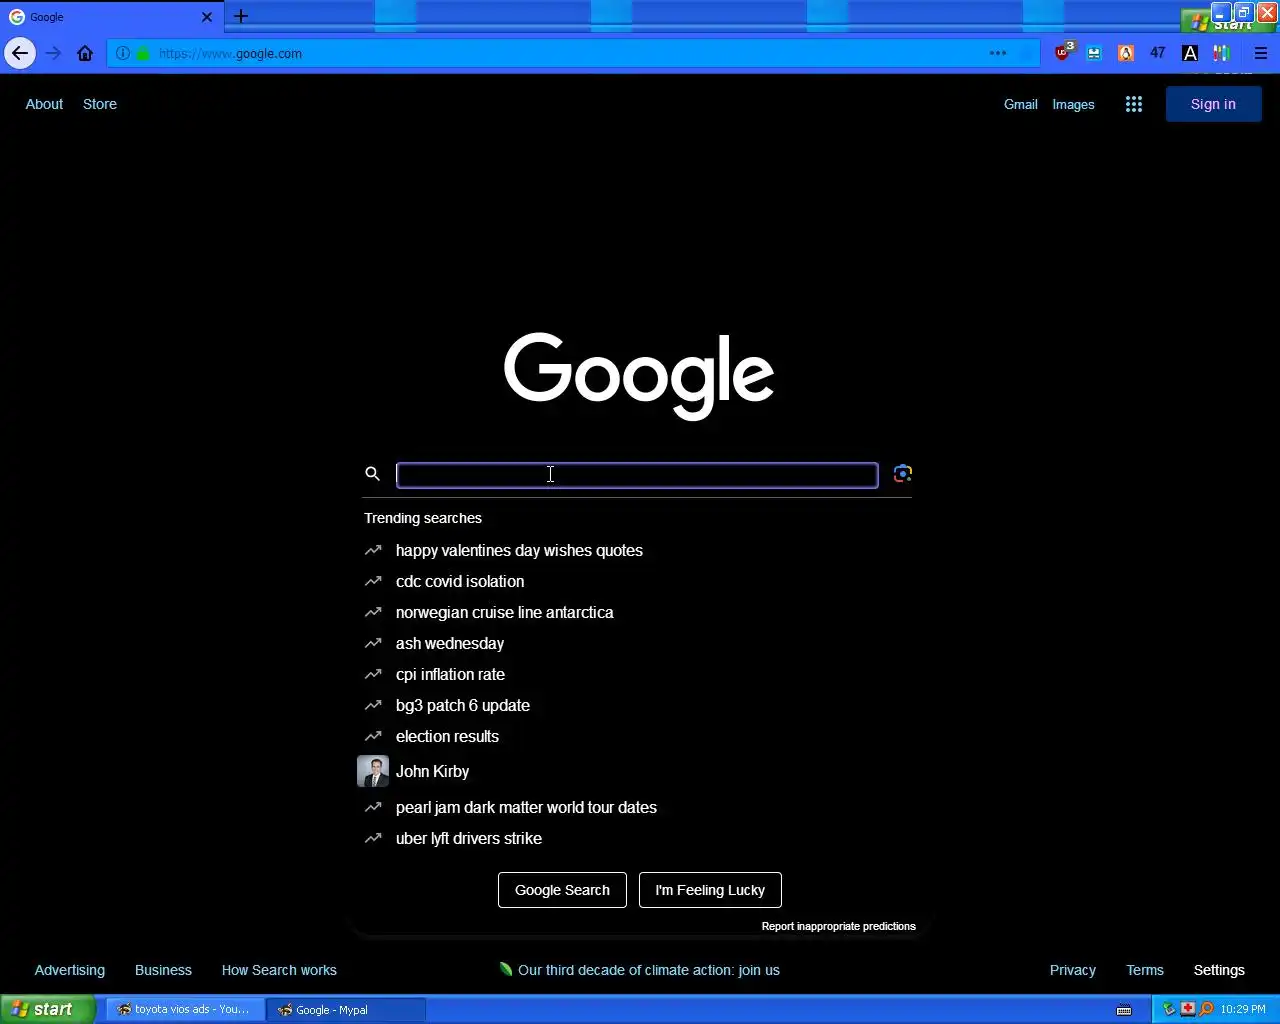This screenshot has width=1280, height=1024.
Task: Open the Terms footer link
Action: tap(1145, 970)
